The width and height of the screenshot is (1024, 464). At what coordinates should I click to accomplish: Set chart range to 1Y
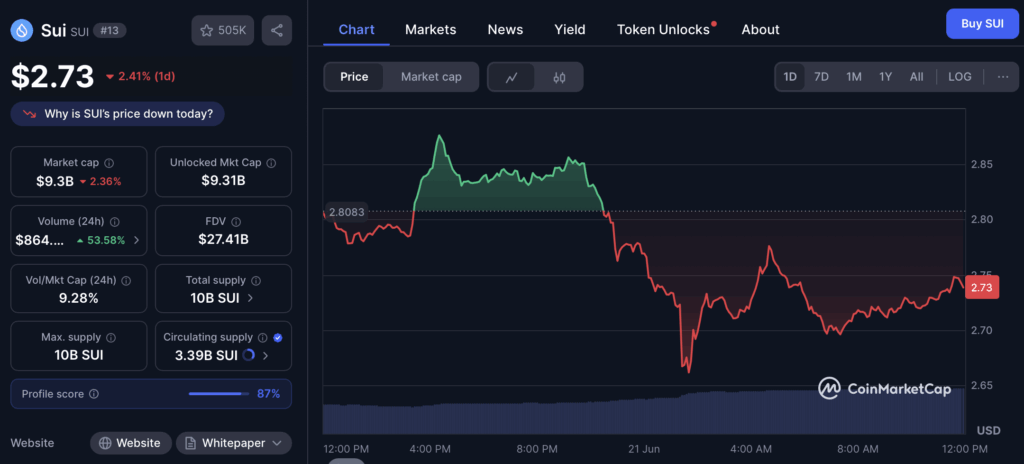(886, 76)
